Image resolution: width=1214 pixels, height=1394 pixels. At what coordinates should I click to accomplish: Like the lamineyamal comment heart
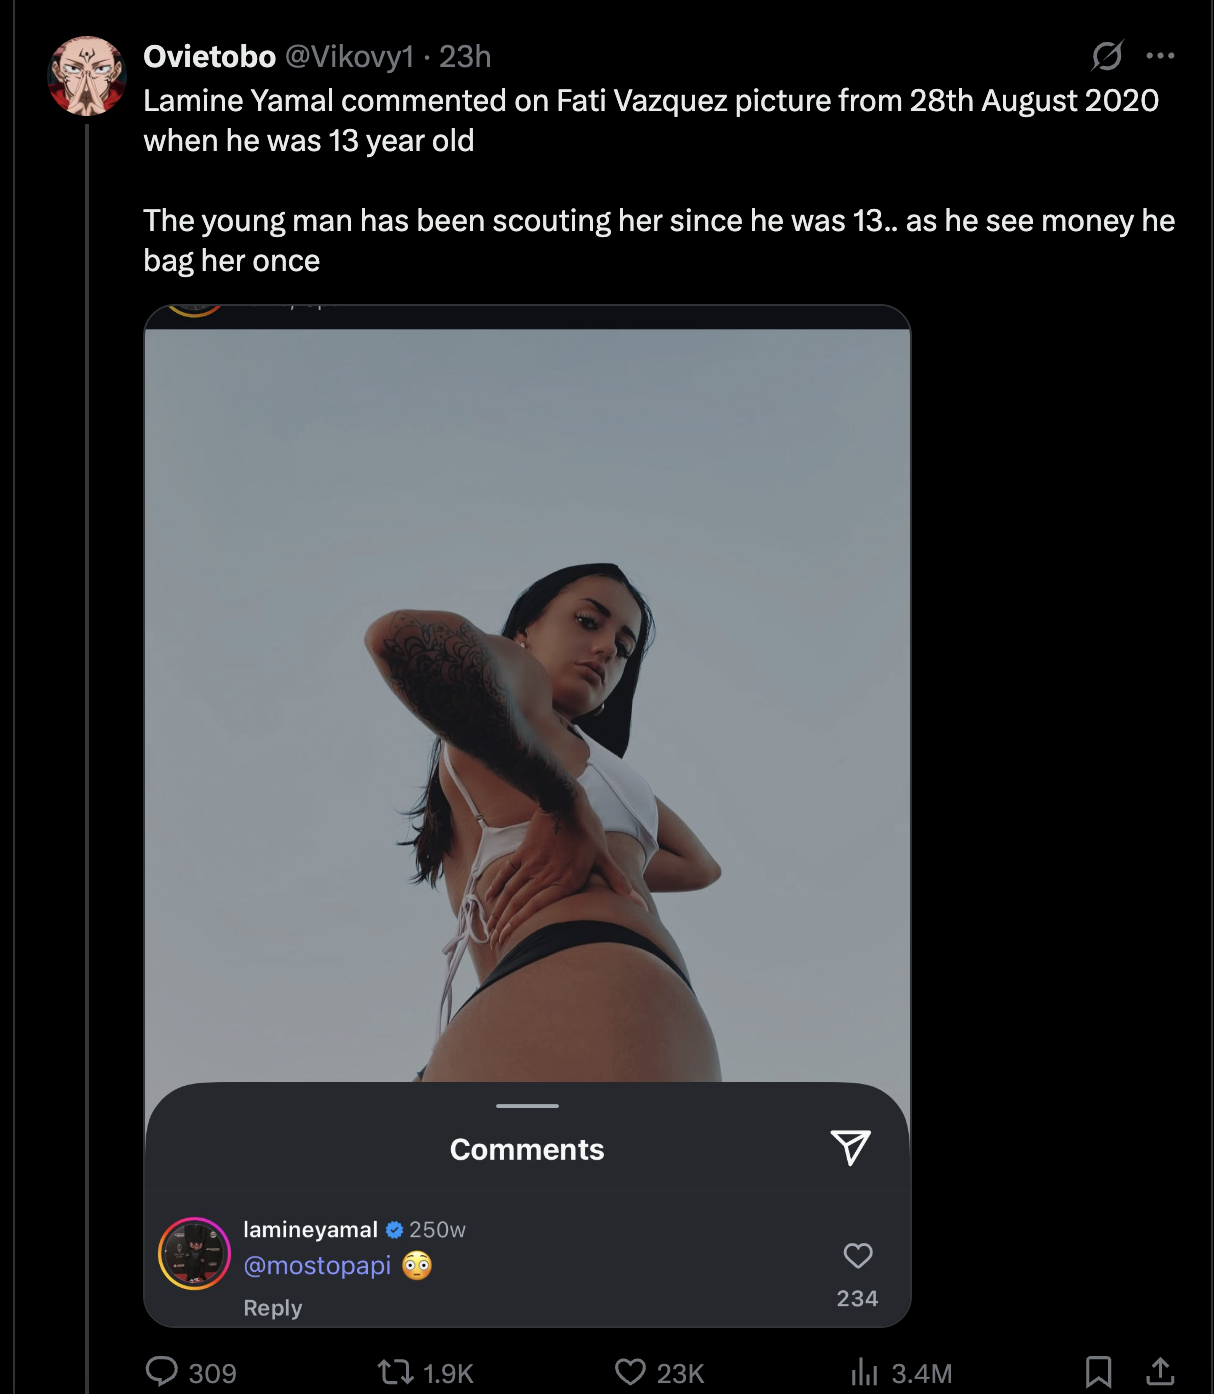(858, 1255)
